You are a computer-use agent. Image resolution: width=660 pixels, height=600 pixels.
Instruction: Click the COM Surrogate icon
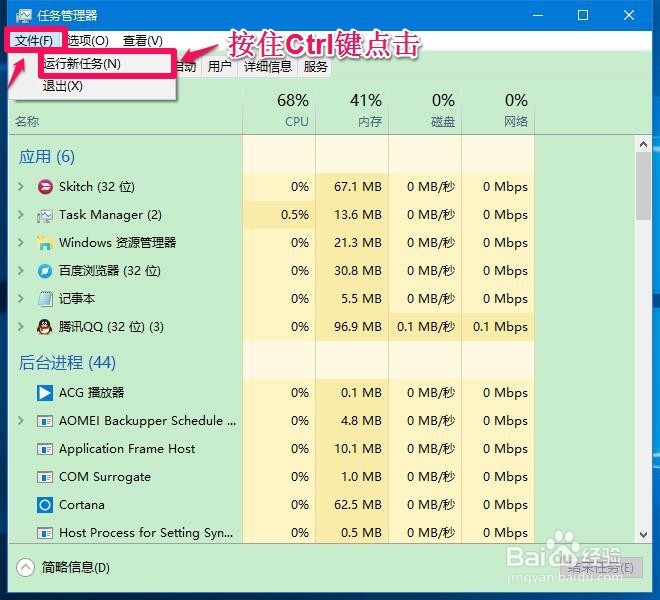tap(45, 477)
